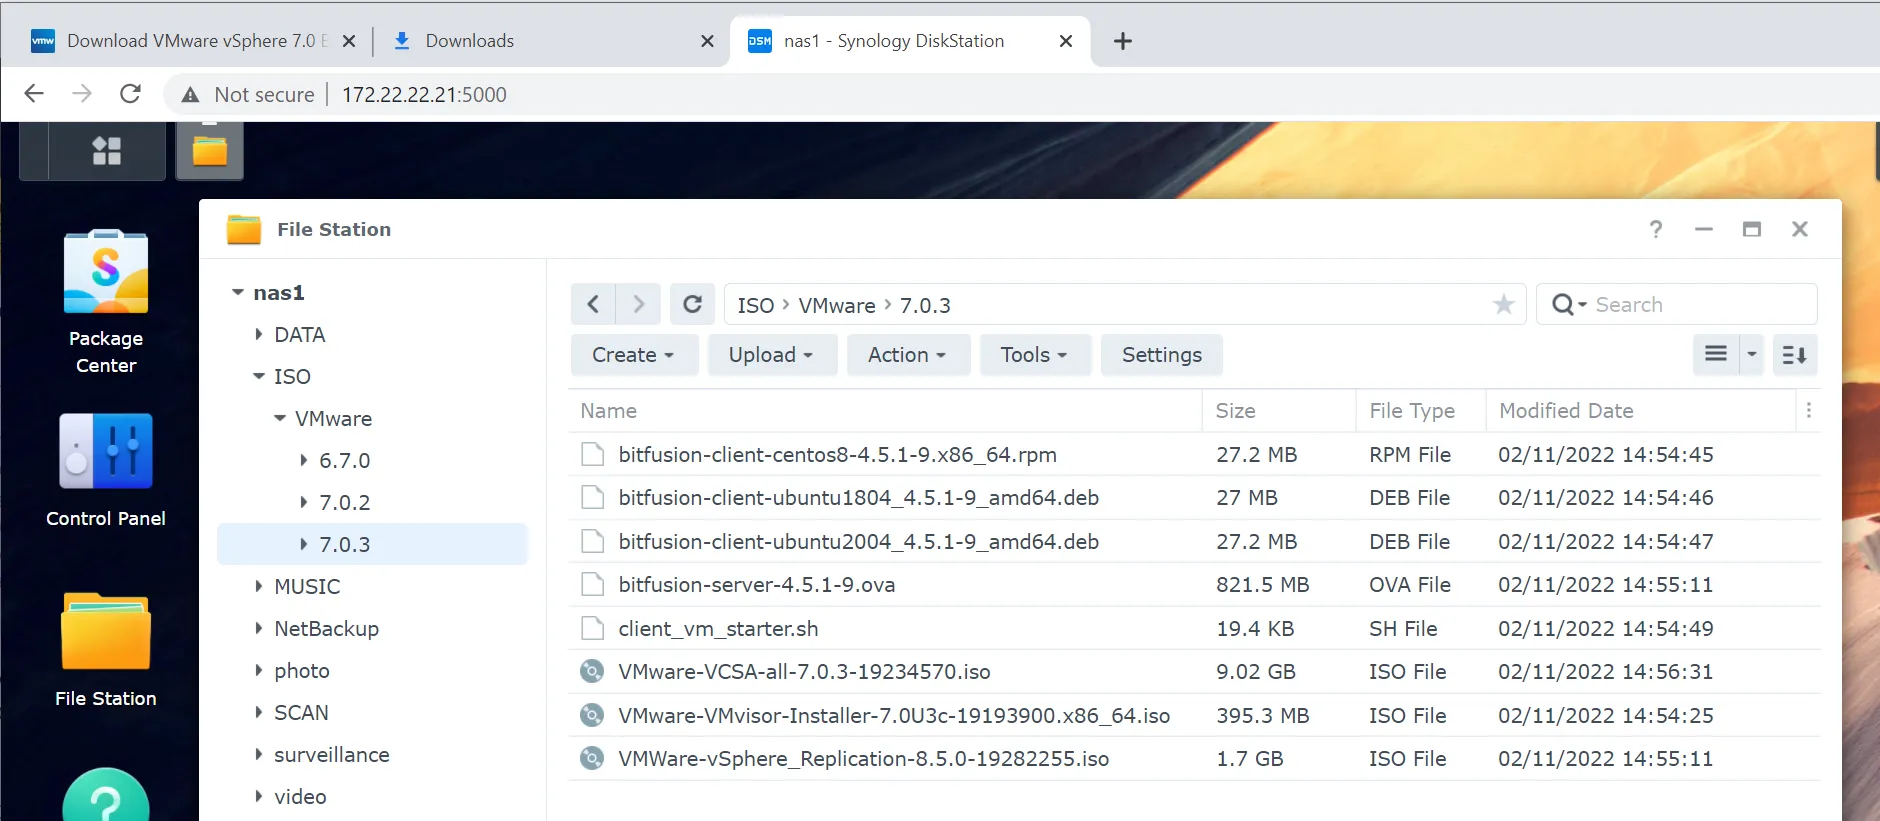Screen dimensions: 1880x821
Task: Expand the 7.0.2 folder tree node
Action: pos(303,502)
